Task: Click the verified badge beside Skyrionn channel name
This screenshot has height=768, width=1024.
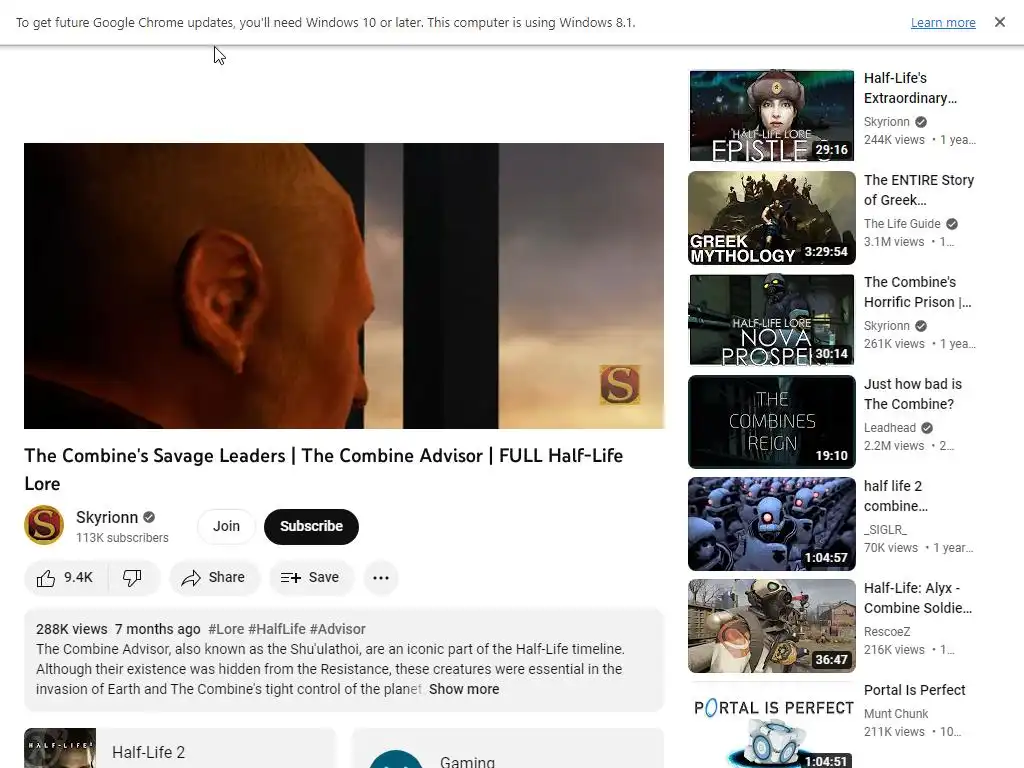Action: coord(150,517)
